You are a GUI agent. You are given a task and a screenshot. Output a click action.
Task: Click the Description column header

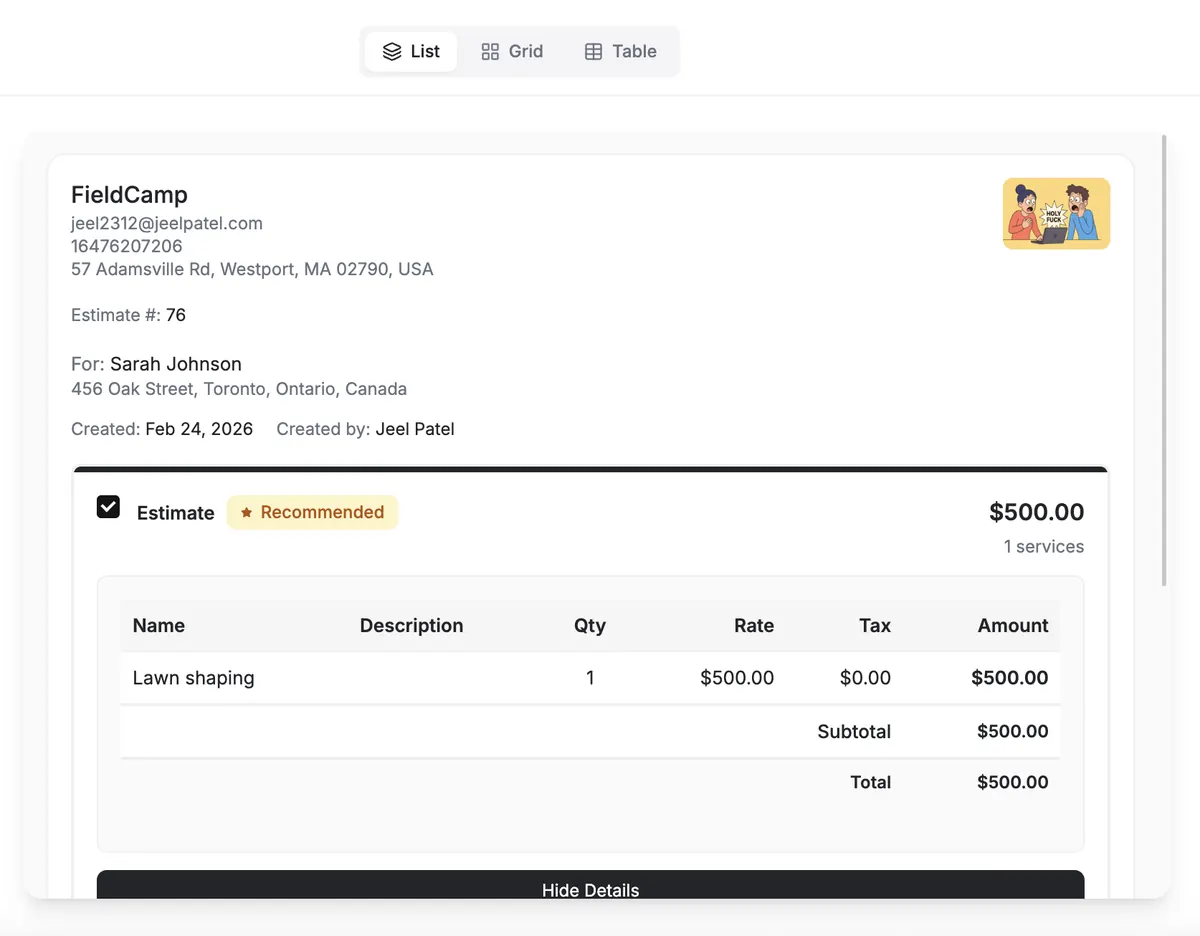click(411, 626)
